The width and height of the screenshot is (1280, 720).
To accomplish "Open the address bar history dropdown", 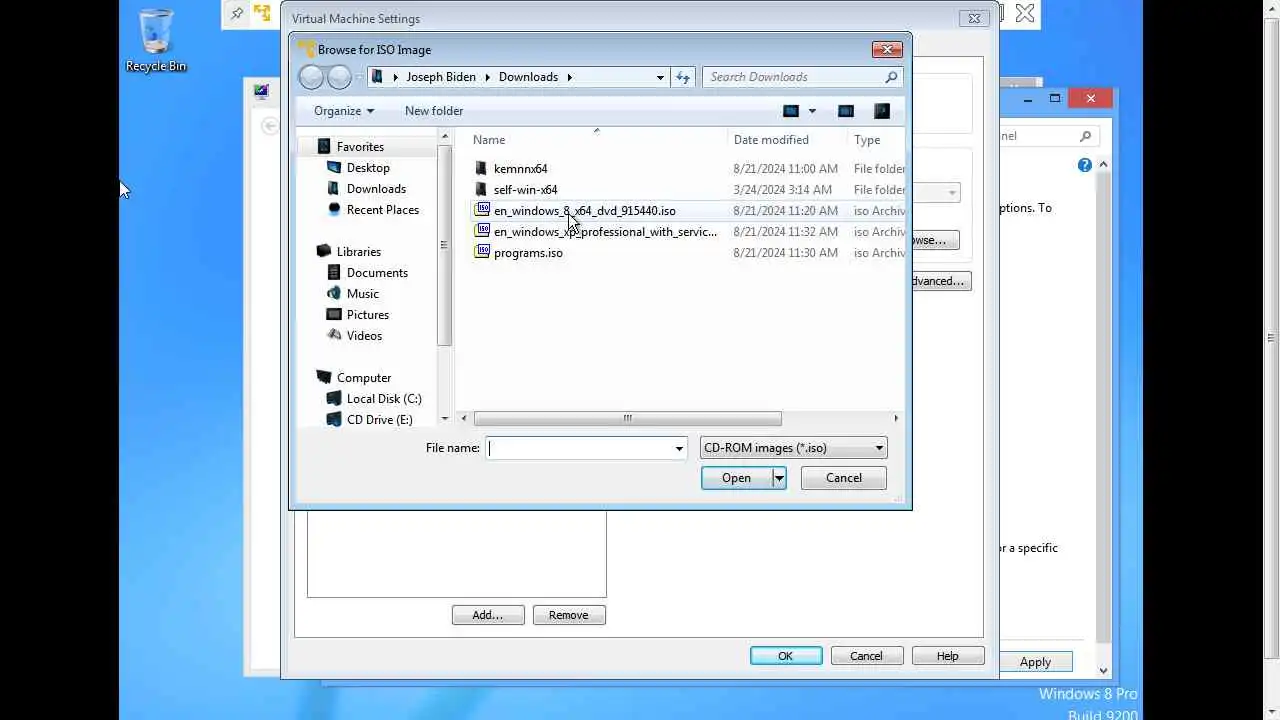I will [660, 77].
